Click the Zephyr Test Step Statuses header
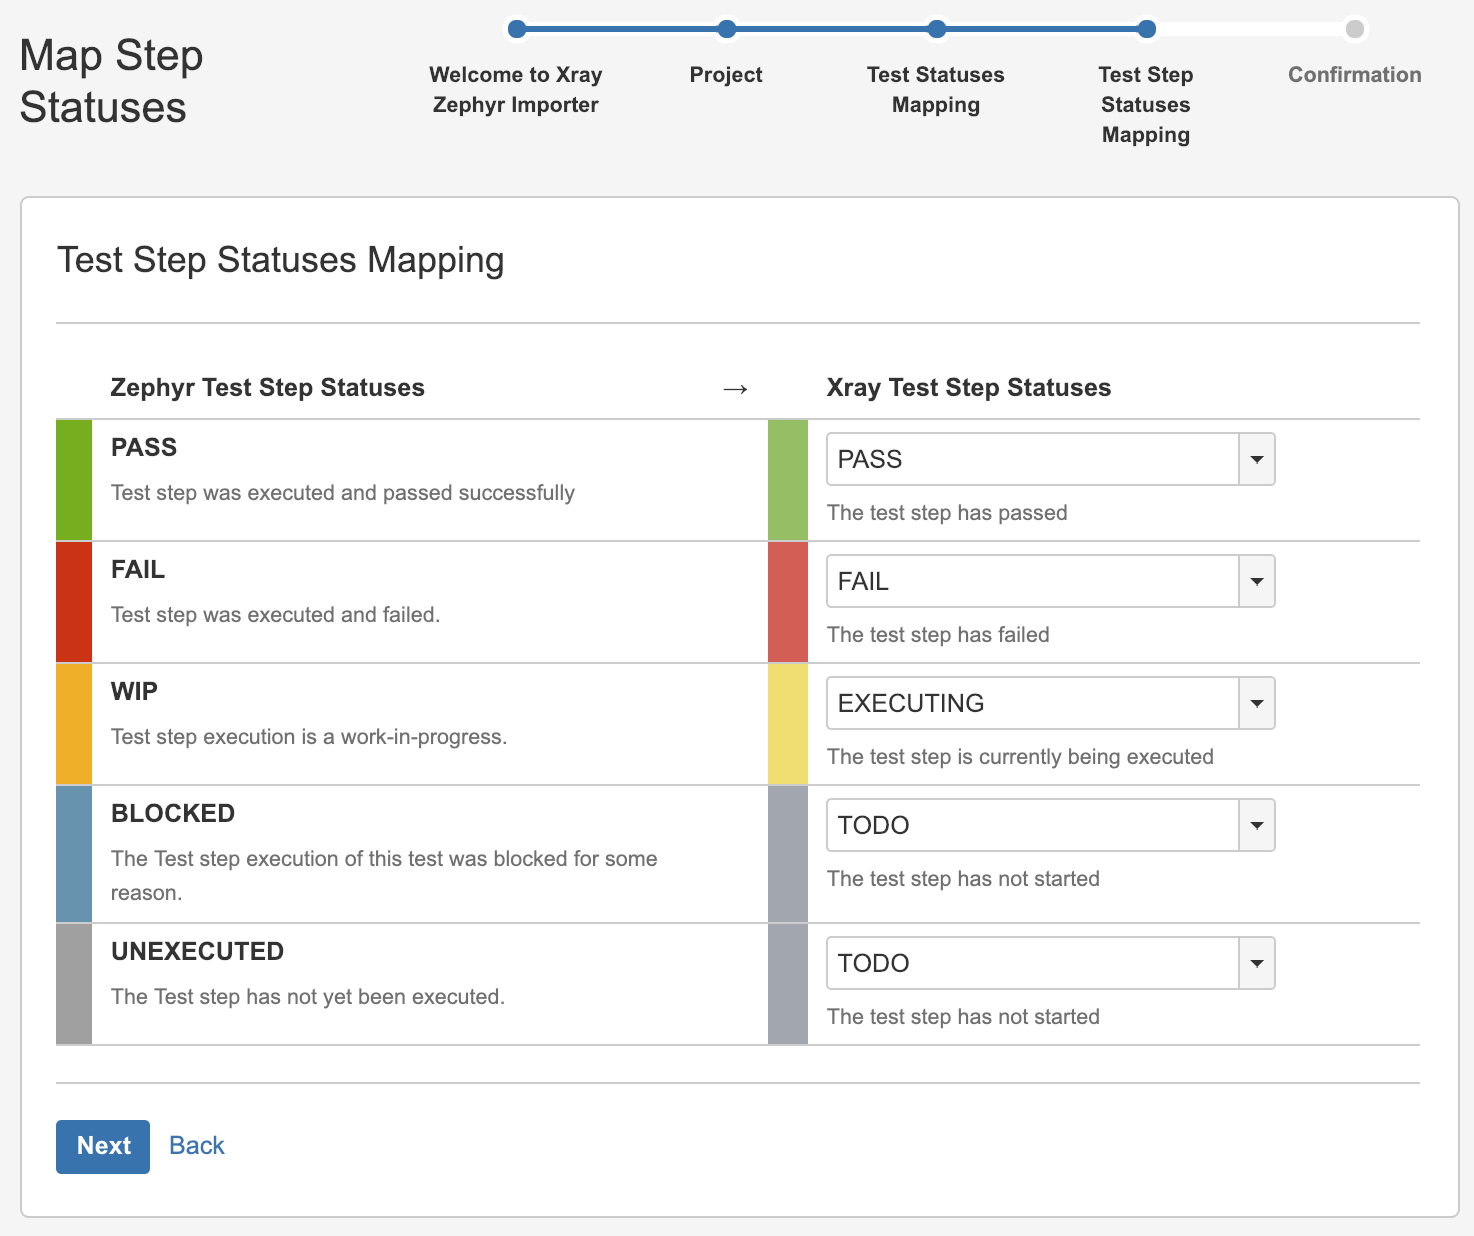The image size is (1474, 1236). pyautogui.click(x=267, y=388)
